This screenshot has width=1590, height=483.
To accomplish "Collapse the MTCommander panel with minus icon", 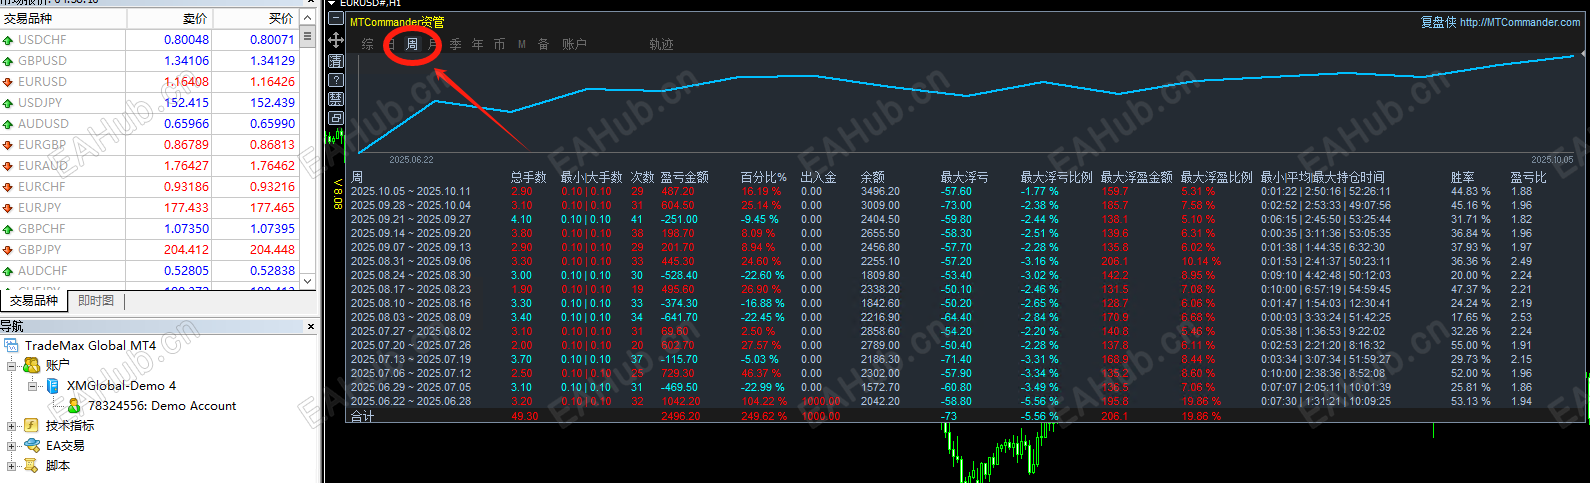I will [336, 19].
